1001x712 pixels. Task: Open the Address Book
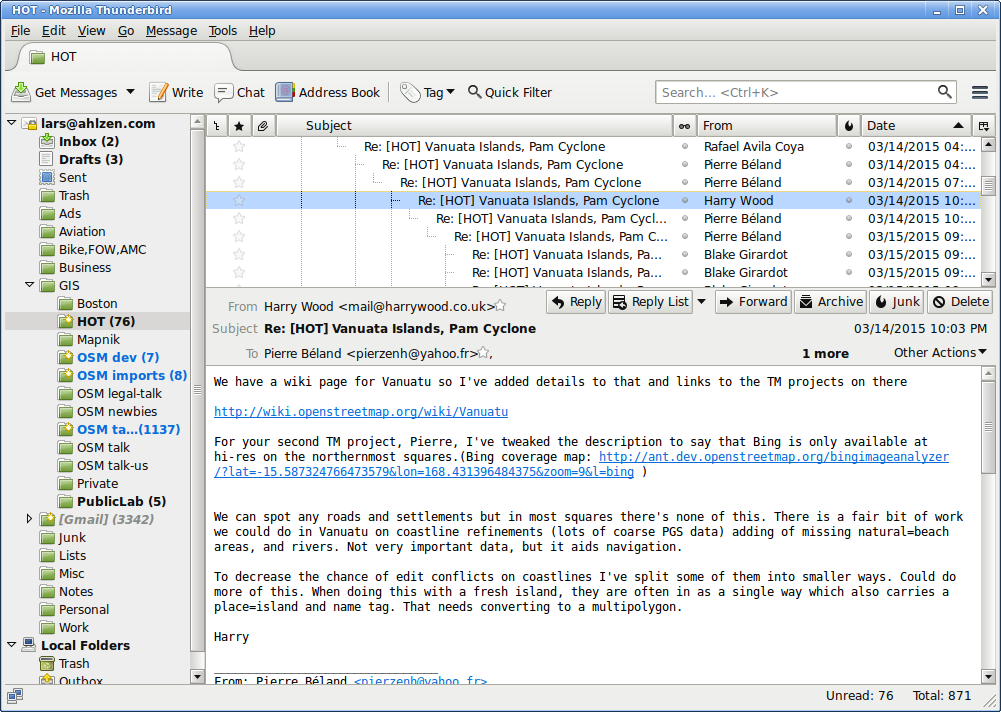point(328,92)
